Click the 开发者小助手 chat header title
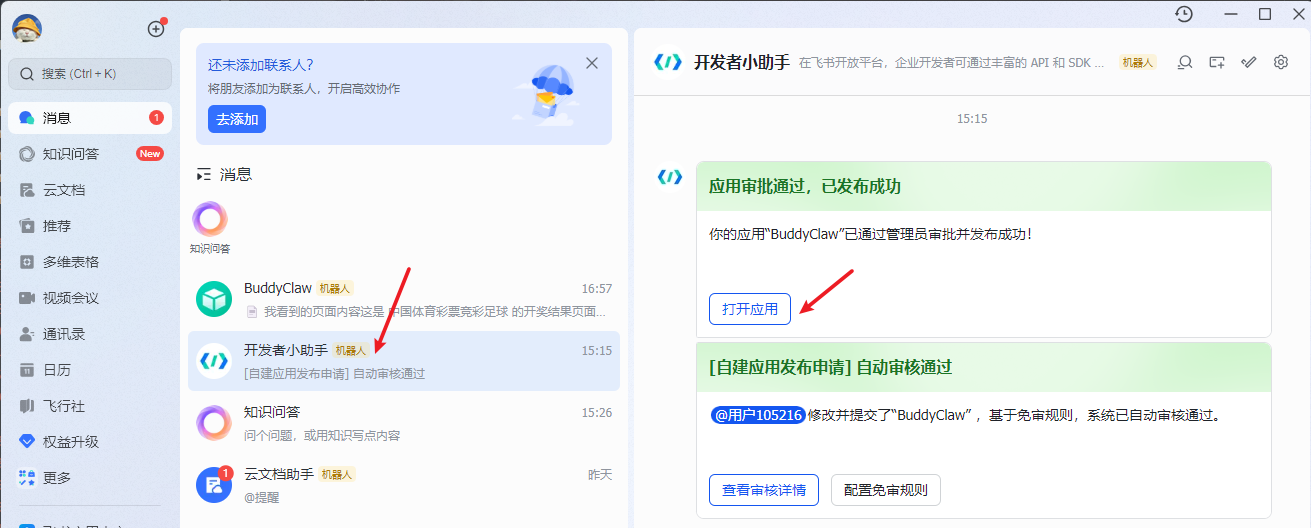This screenshot has width=1311, height=528. [x=741, y=62]
